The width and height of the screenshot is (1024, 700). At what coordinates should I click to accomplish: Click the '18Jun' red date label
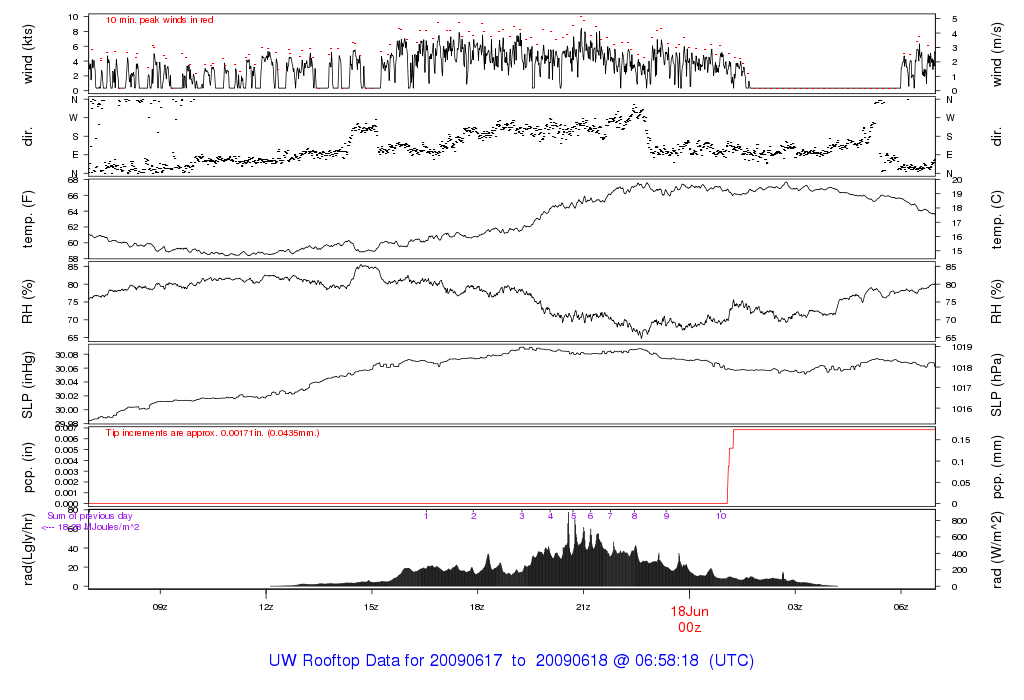[x=689, y=612]
